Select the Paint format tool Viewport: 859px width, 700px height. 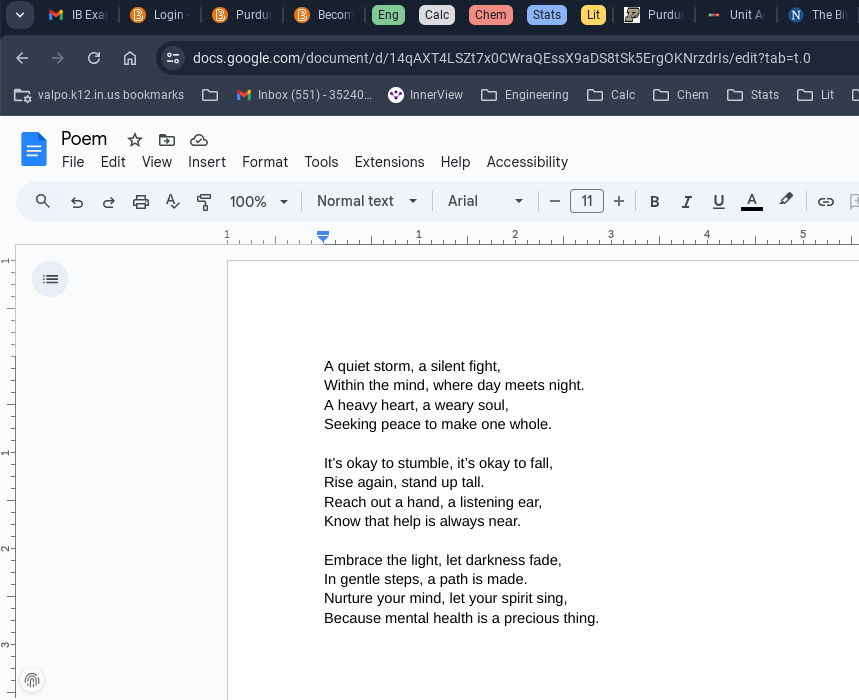(x=204, y=202)
